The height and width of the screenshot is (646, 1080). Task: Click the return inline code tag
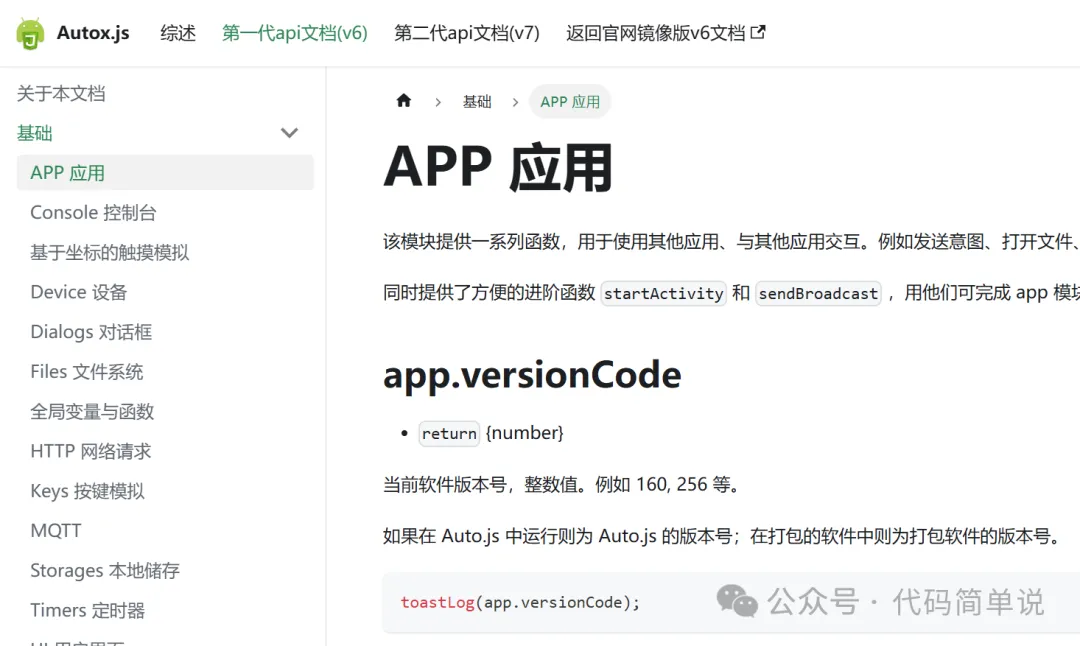pyautogui.click(x=449, y=433)
